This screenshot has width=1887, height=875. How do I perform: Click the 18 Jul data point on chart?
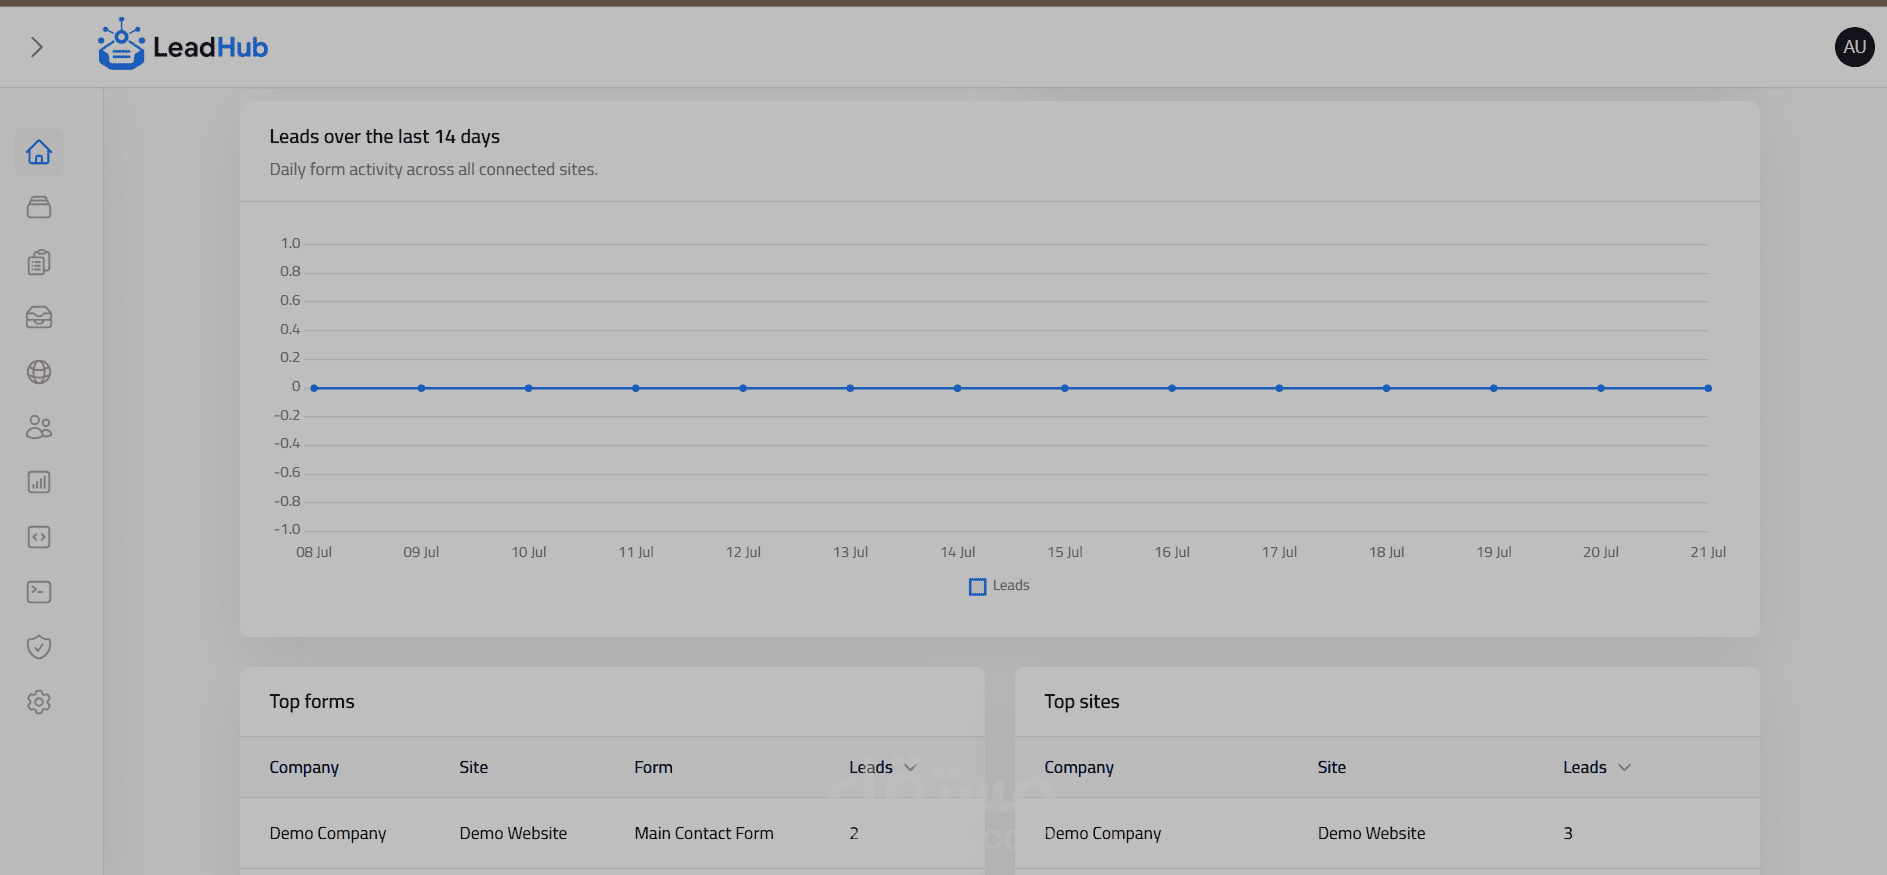(x=1386, y=388)
